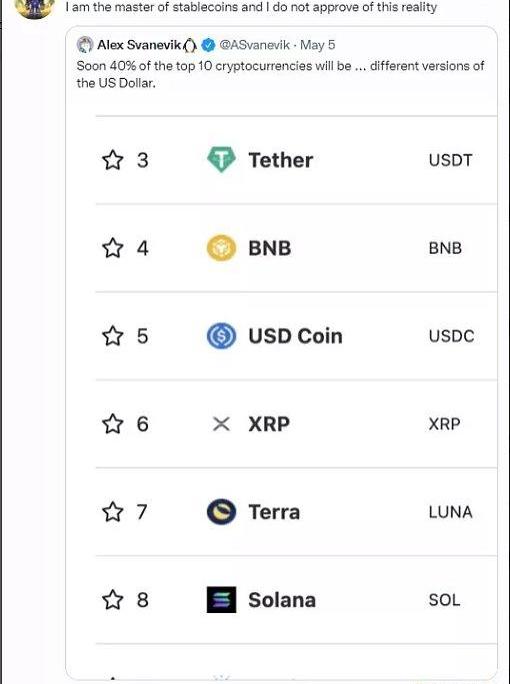Toggle the favorite star for Solana
The image size is (510, 684).
coord(113,600)
